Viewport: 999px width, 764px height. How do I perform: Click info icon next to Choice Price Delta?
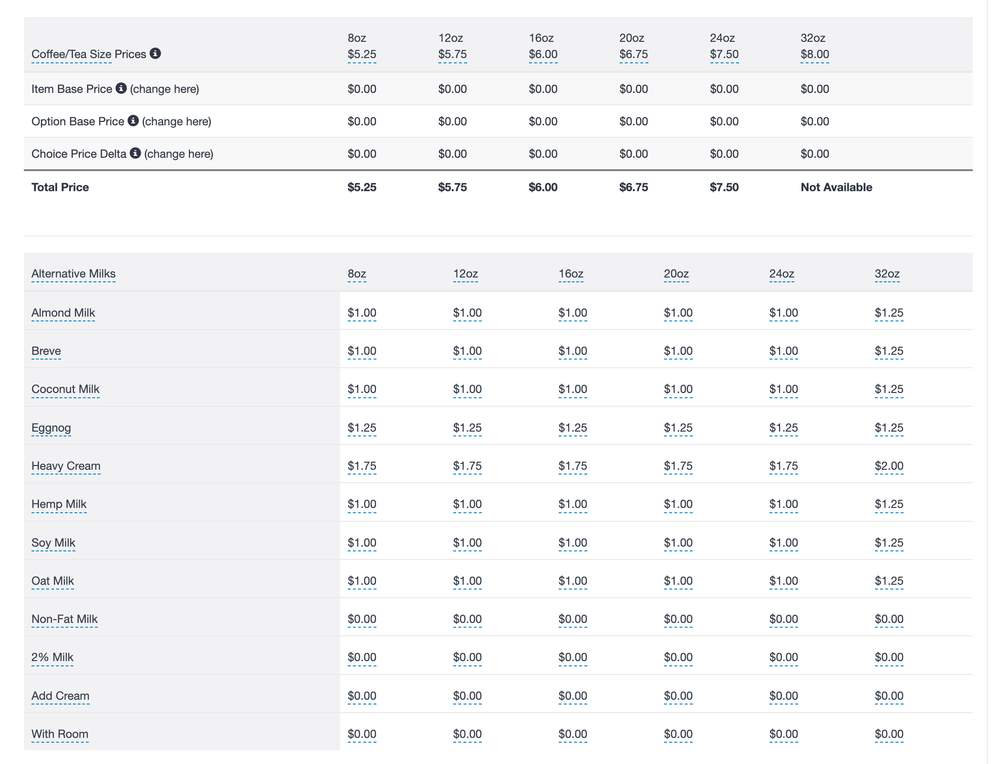135,153
